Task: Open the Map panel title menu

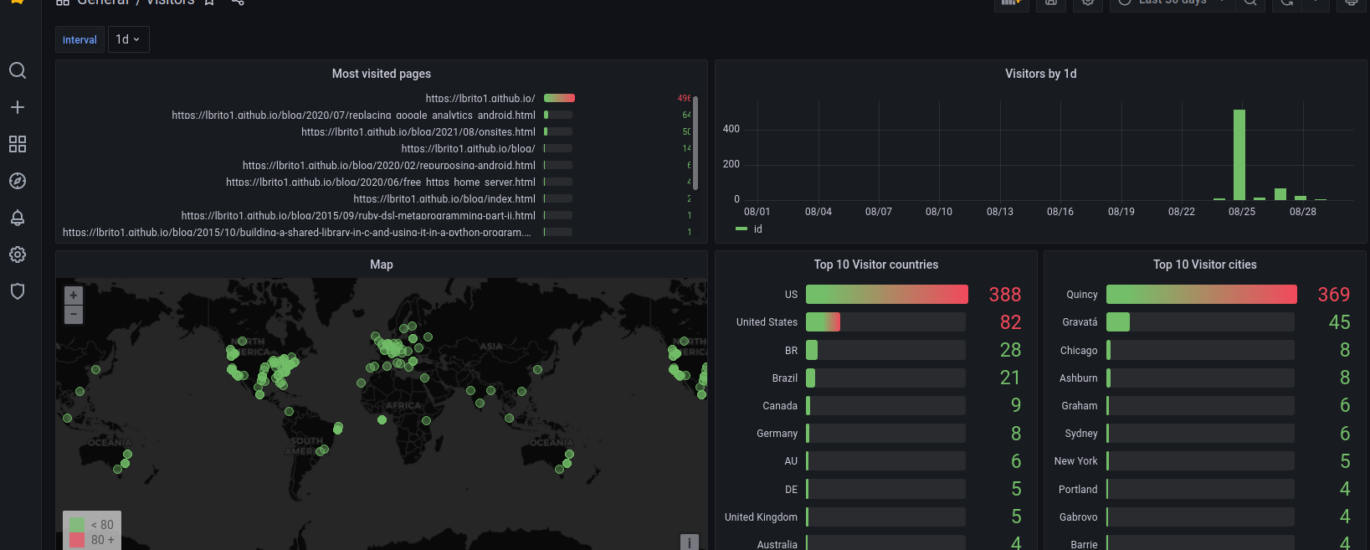Action: tap(381, 264)
